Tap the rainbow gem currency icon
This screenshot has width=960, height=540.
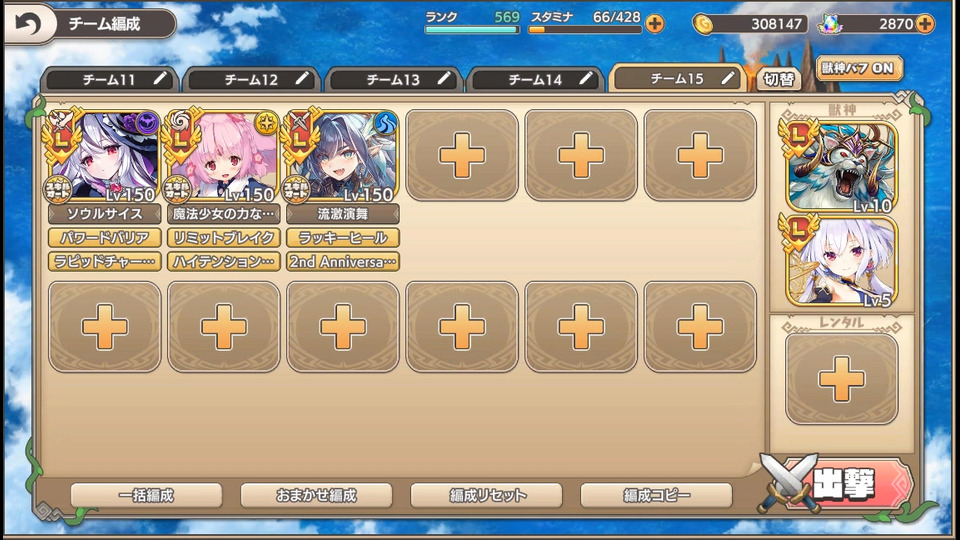point(830,24)
